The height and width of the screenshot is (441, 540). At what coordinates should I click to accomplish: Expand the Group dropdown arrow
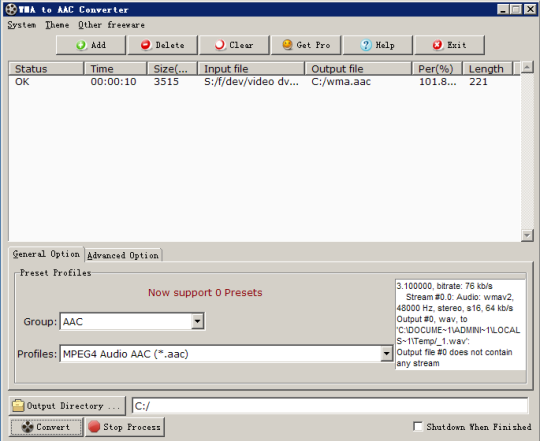(x=197, y=321)
